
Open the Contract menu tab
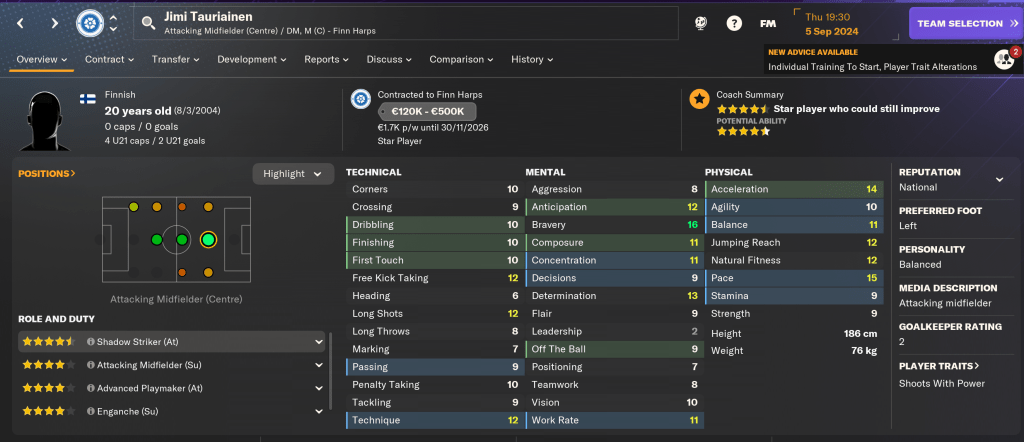(109, 59)
